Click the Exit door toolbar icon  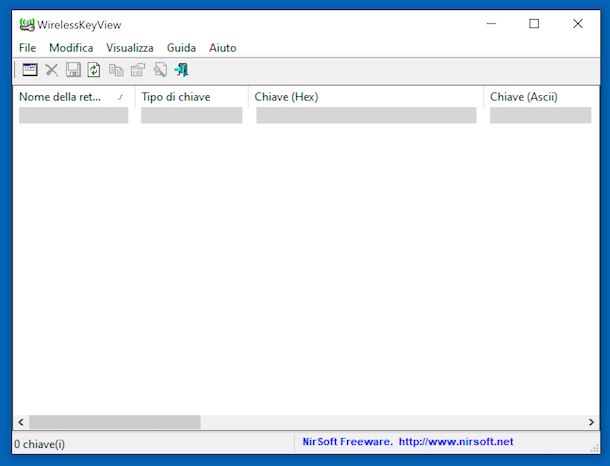tap(182, 70)
